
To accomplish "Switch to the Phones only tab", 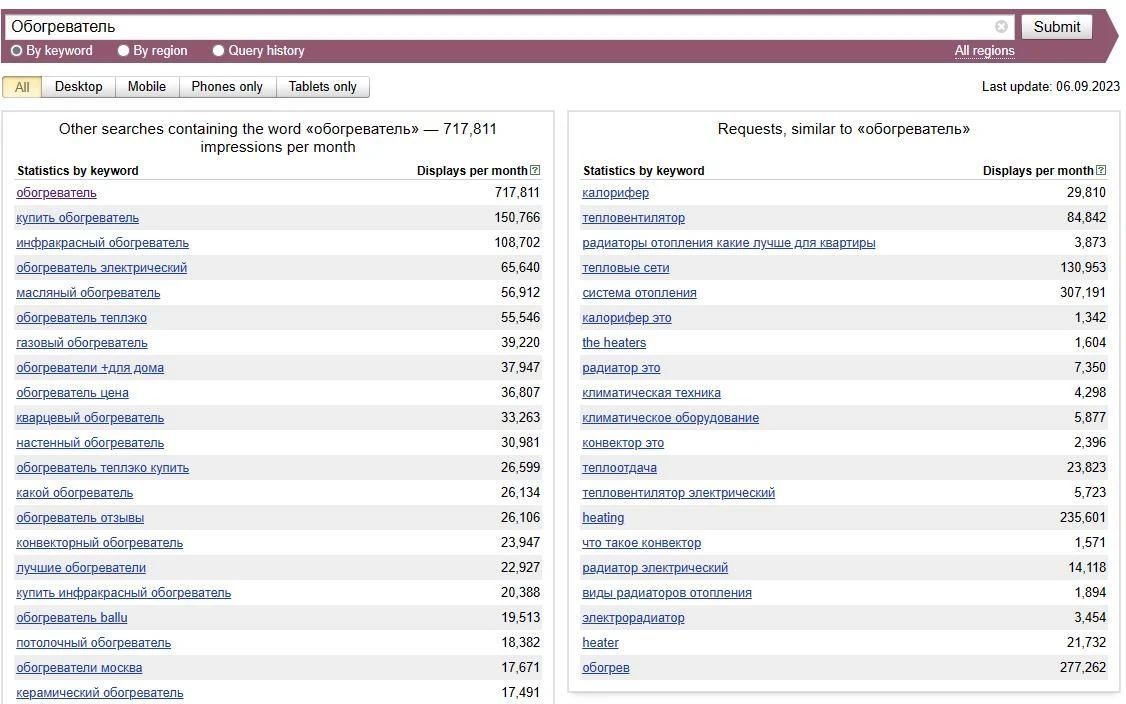I will click(x=227, y=87).
